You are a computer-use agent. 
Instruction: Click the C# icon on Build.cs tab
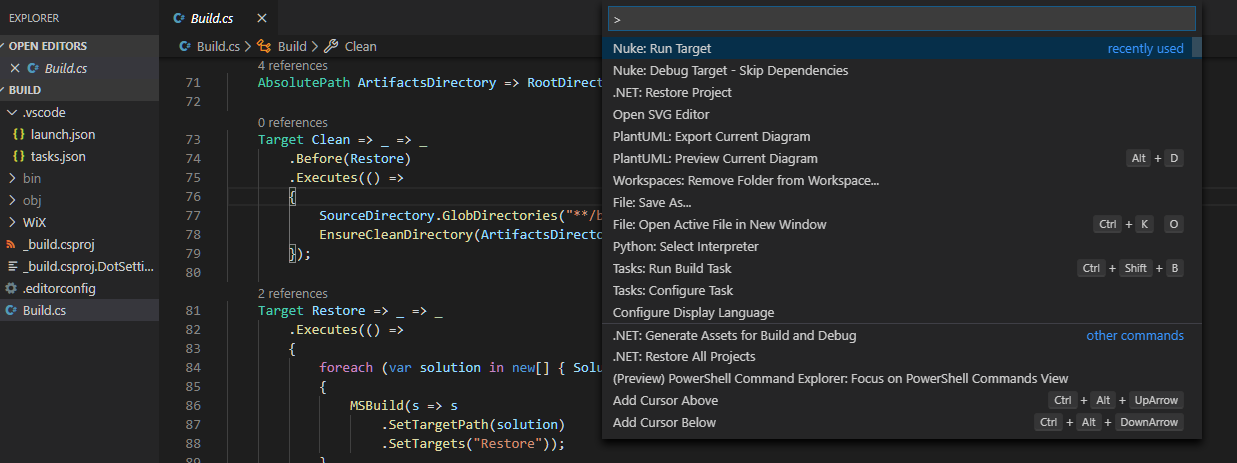pyautogui.click(x=179, y=18)
